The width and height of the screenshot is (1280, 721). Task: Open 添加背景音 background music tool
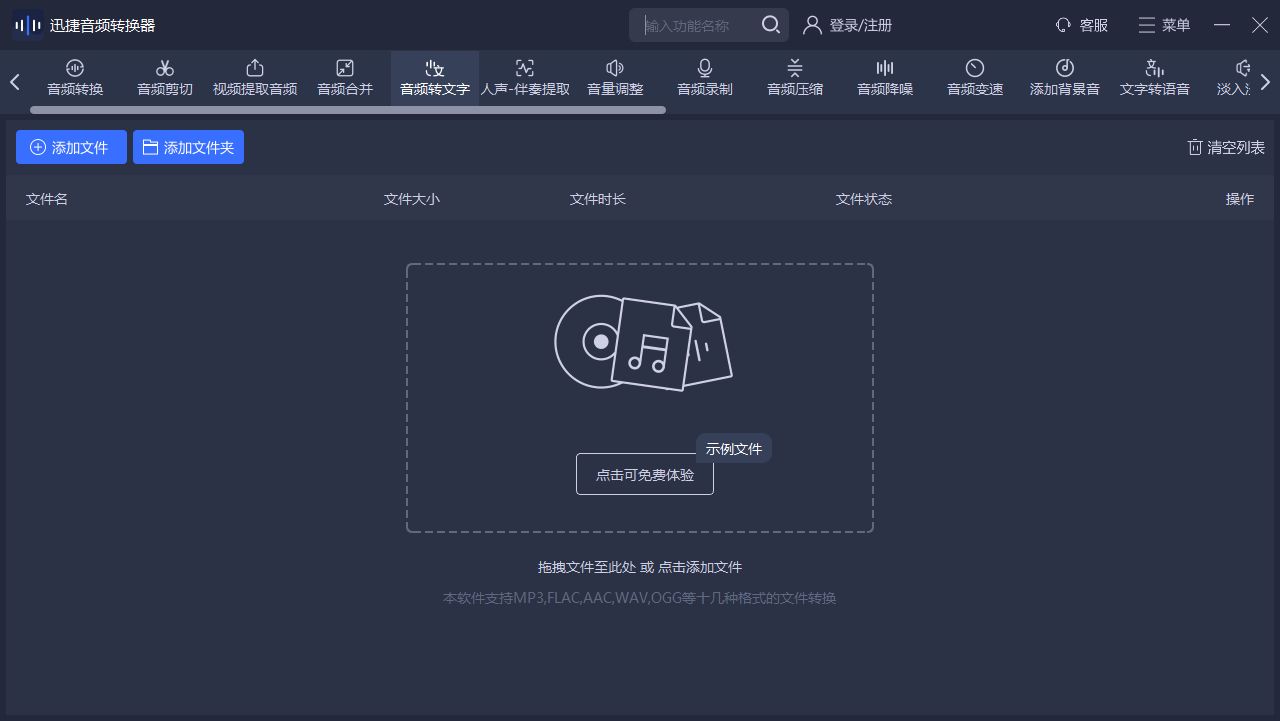pyautogui.click(x=1065, y=78)
